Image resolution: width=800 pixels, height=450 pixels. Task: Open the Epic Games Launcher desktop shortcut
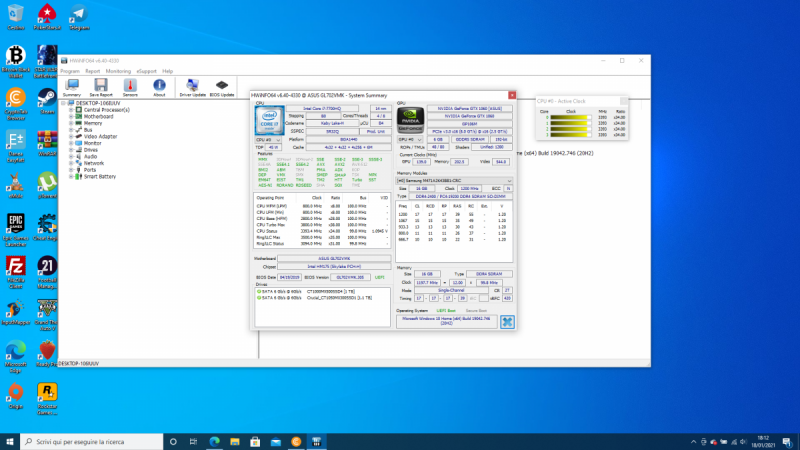tap(15, 224)
